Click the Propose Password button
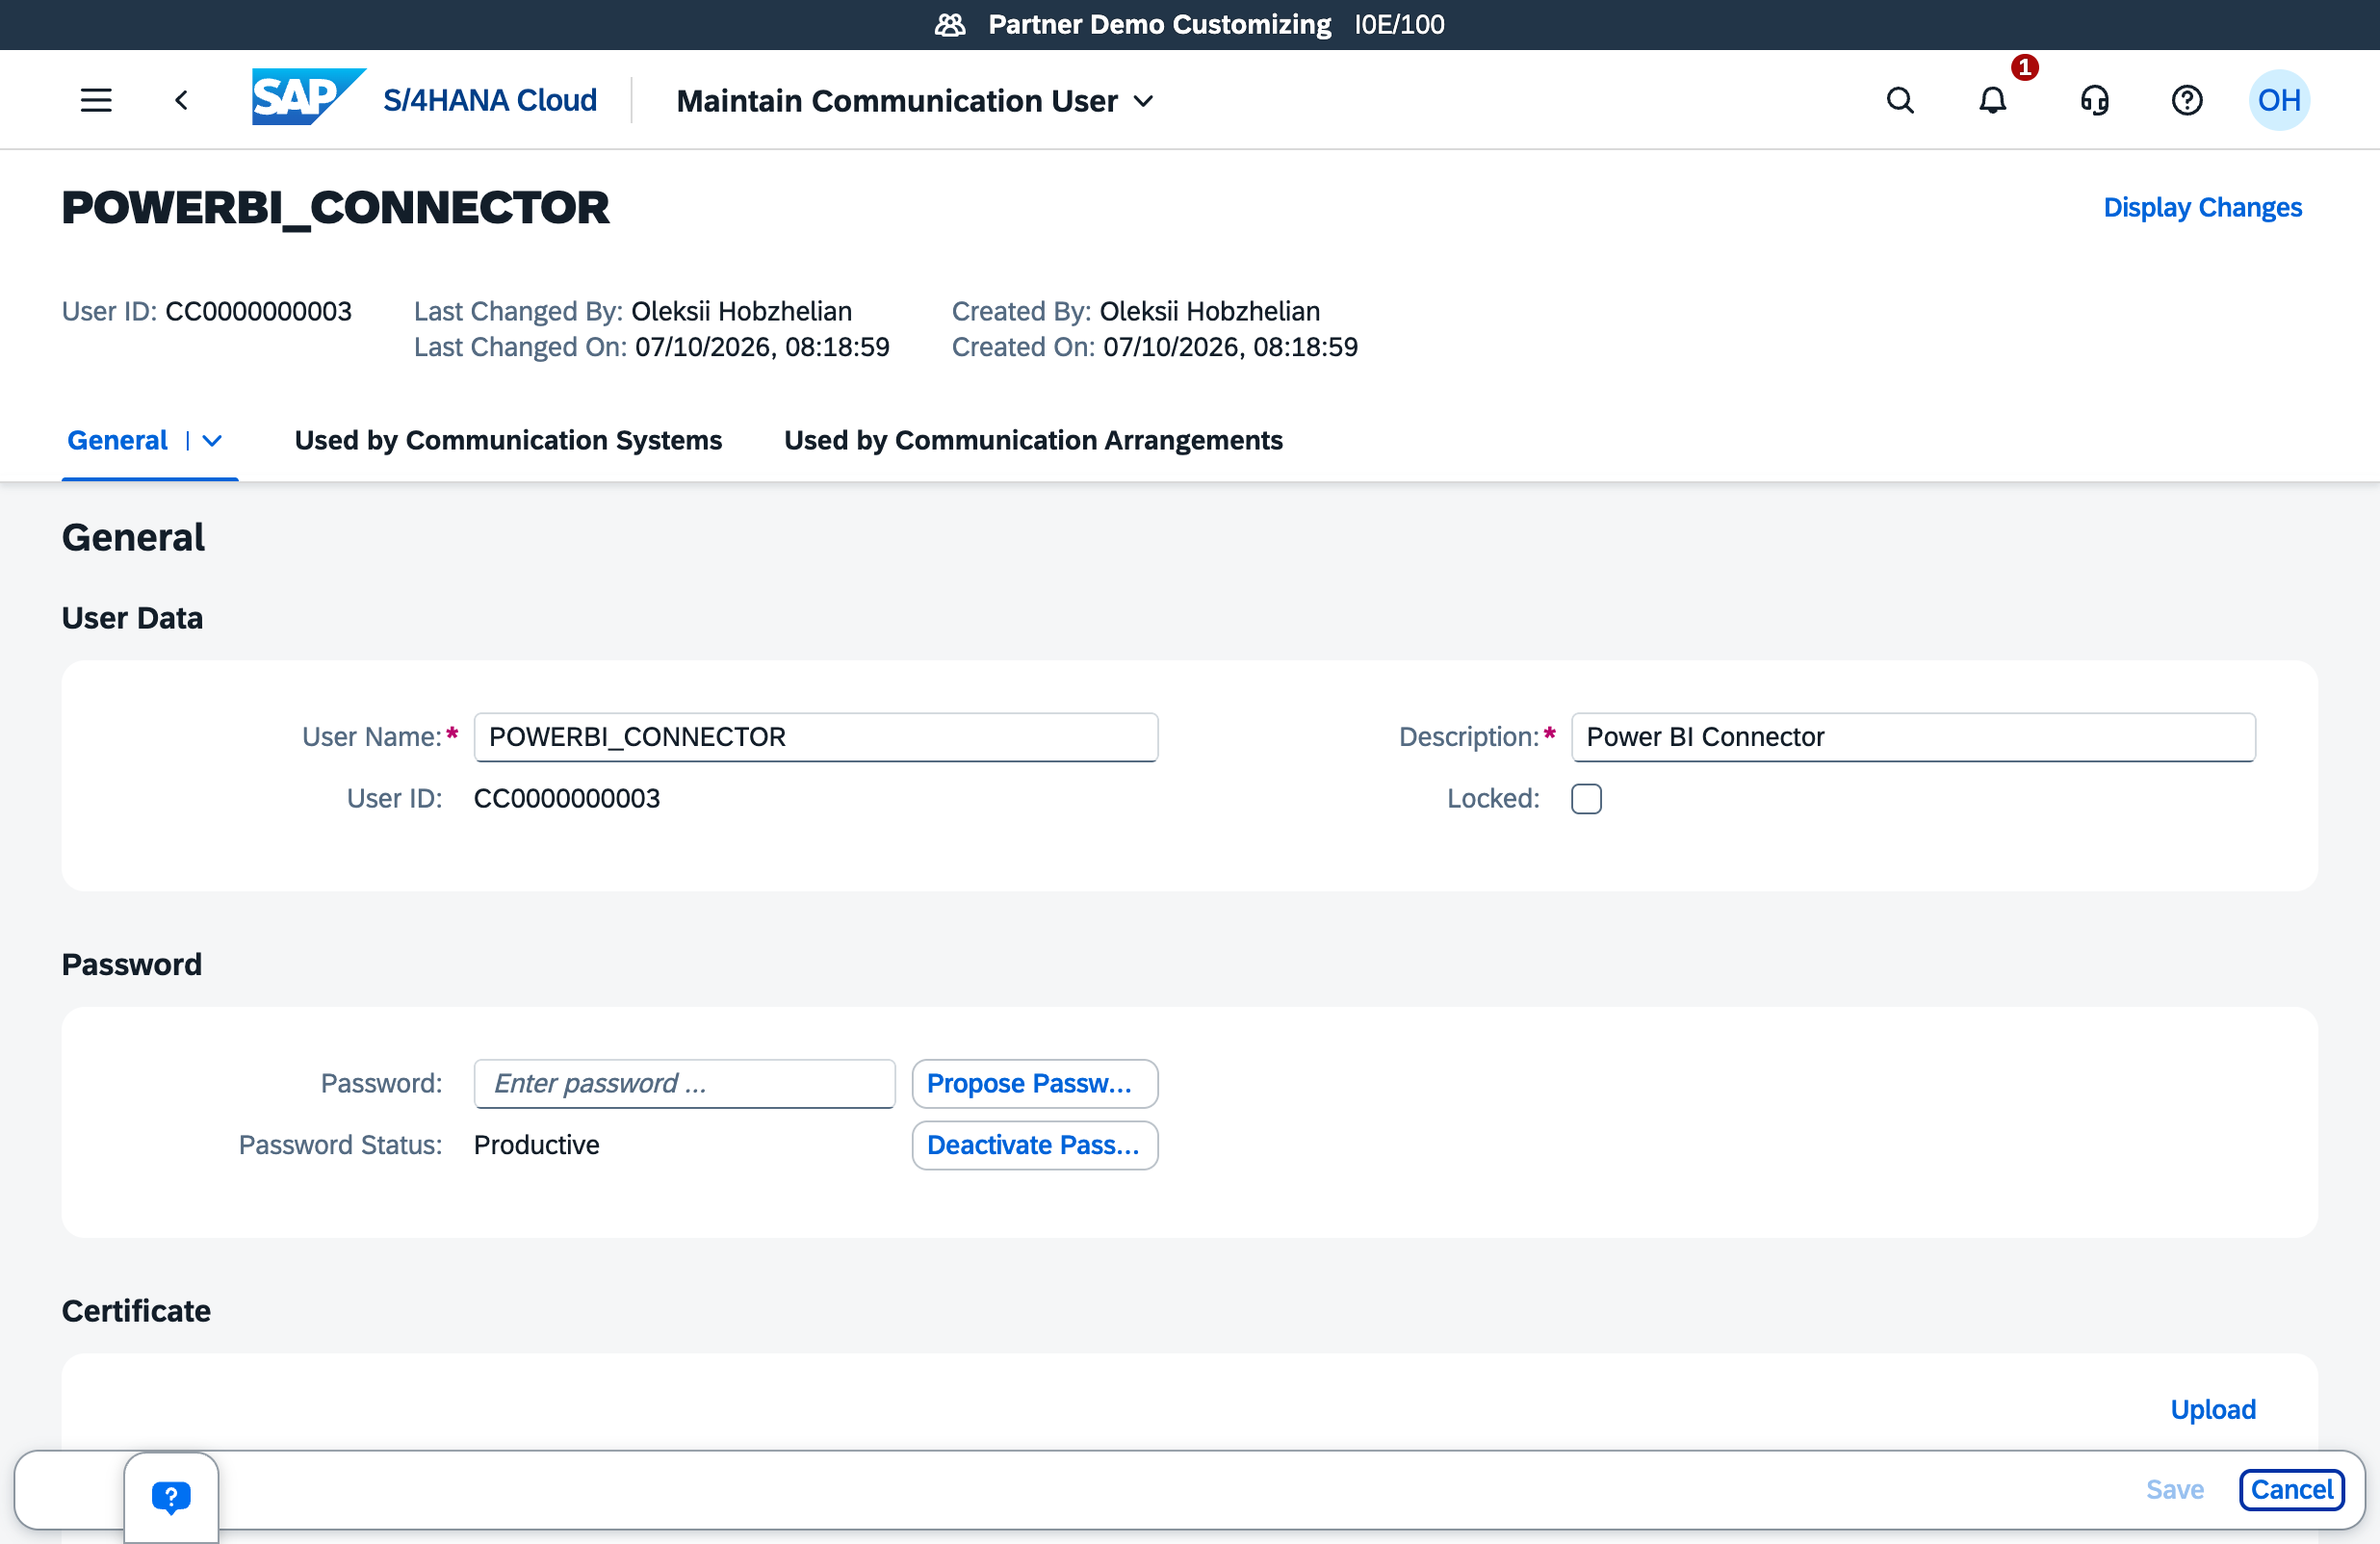Image resolution: width=2380 pixels, height=1544 pixels. tap(1035, 1084)
